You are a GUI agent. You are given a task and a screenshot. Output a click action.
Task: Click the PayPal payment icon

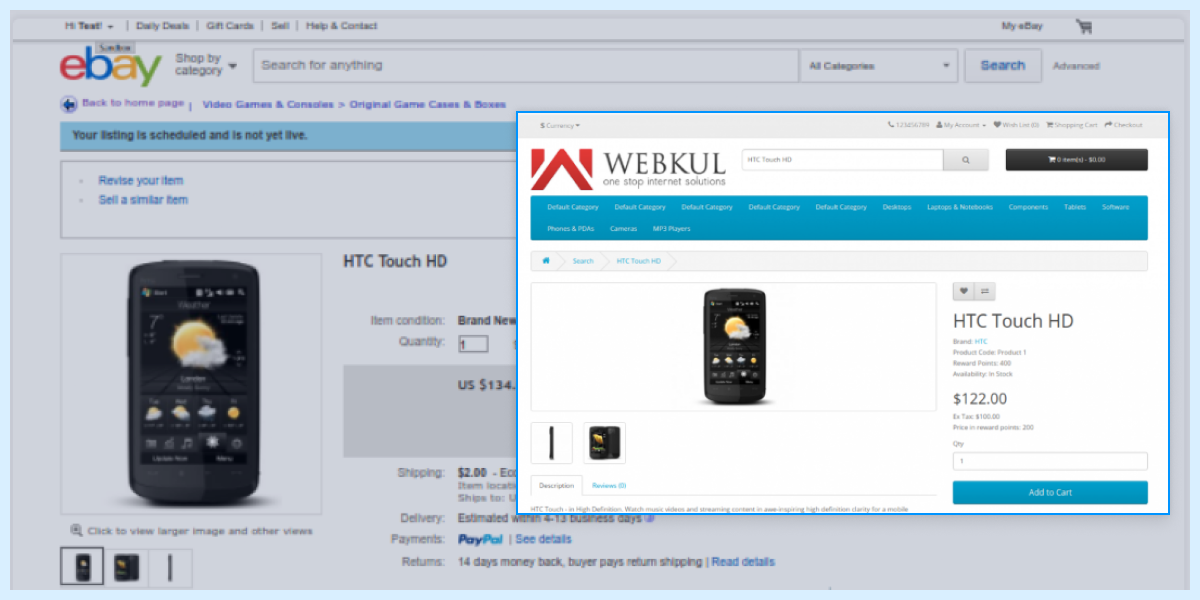481,539
